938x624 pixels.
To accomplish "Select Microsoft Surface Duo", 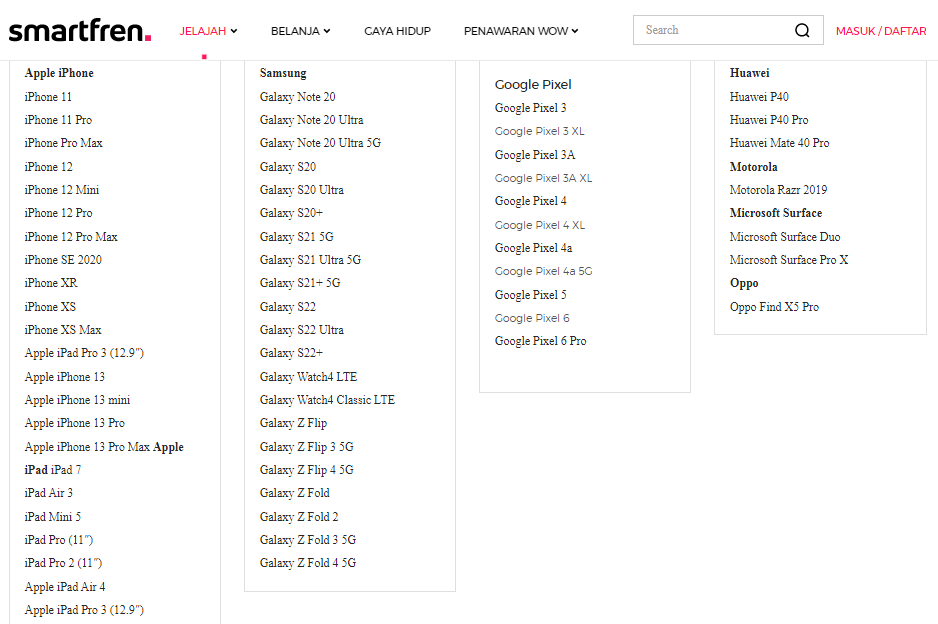I will click(x=785, y=237).
